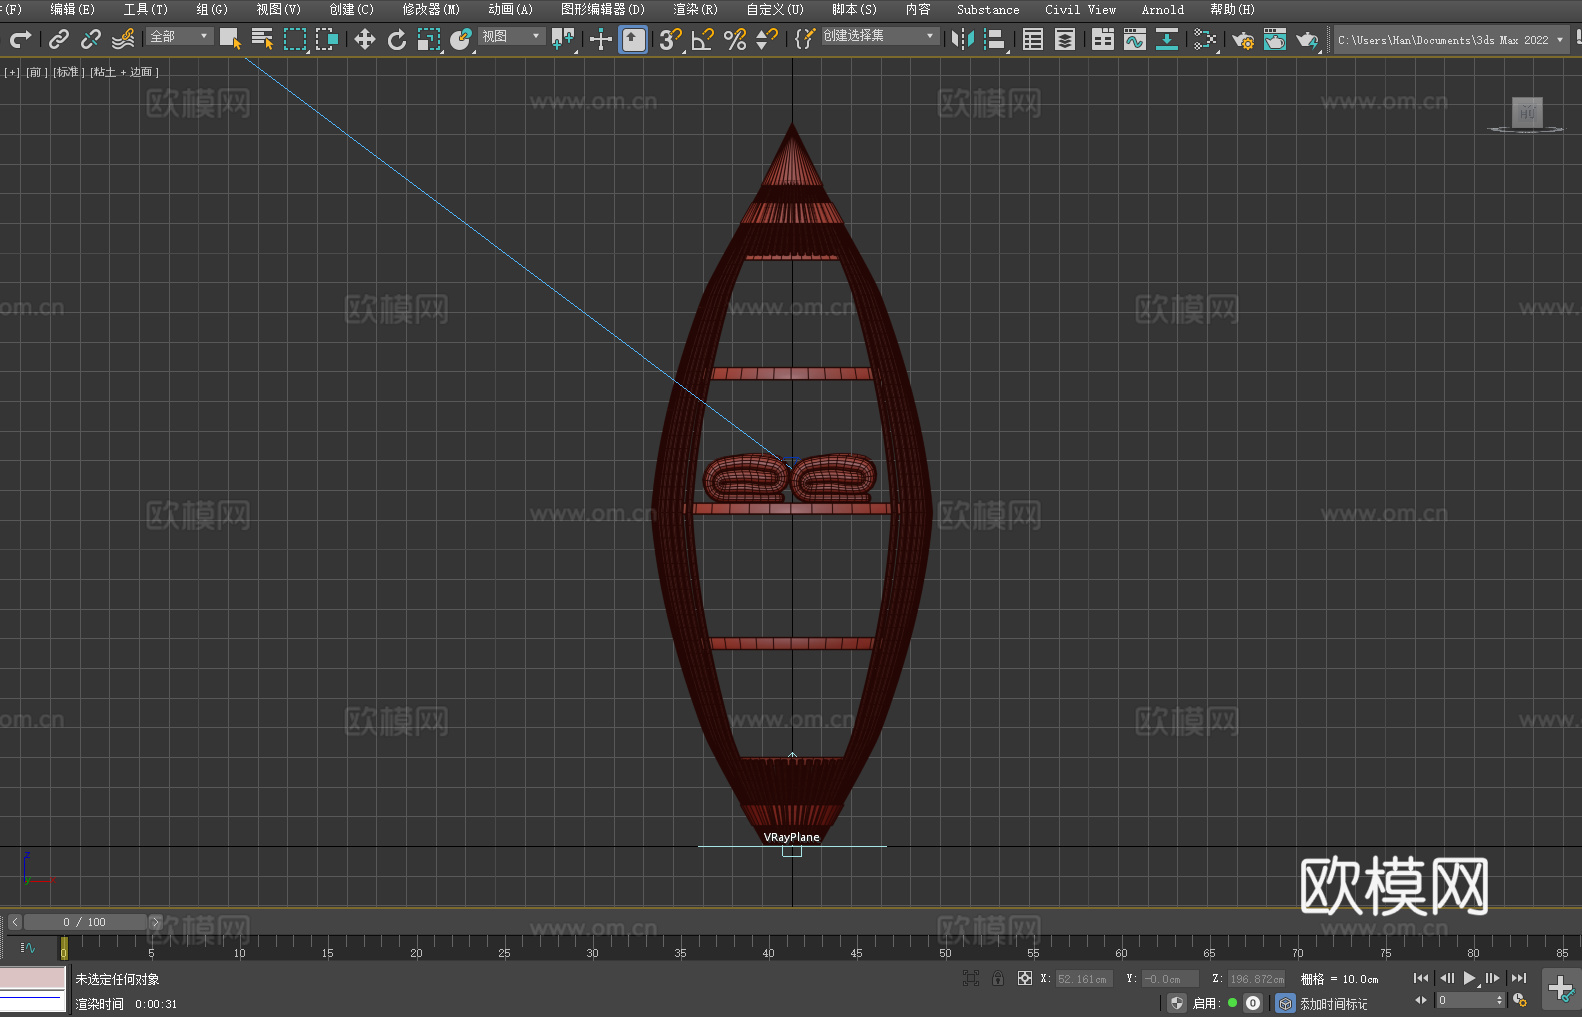Activate the Select and Move tool
1582x1017 pixels.
click(365, 39)
